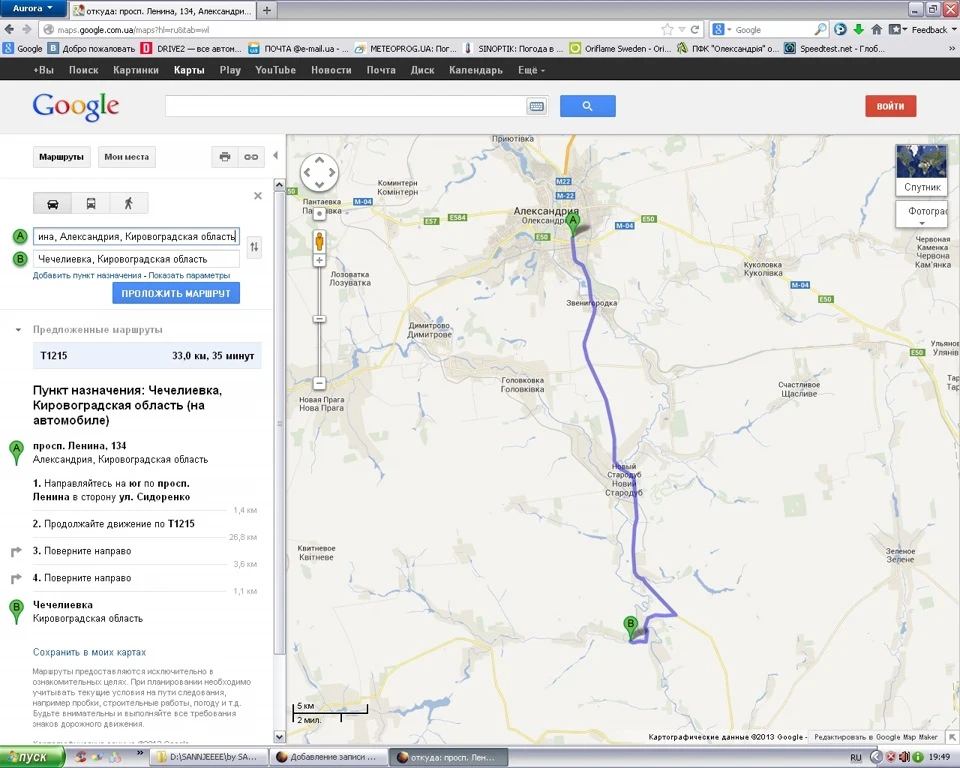Viewport: 960px width, 768px height.
Task: Select walking mode pedestrian icon
Action: [129, 203]
